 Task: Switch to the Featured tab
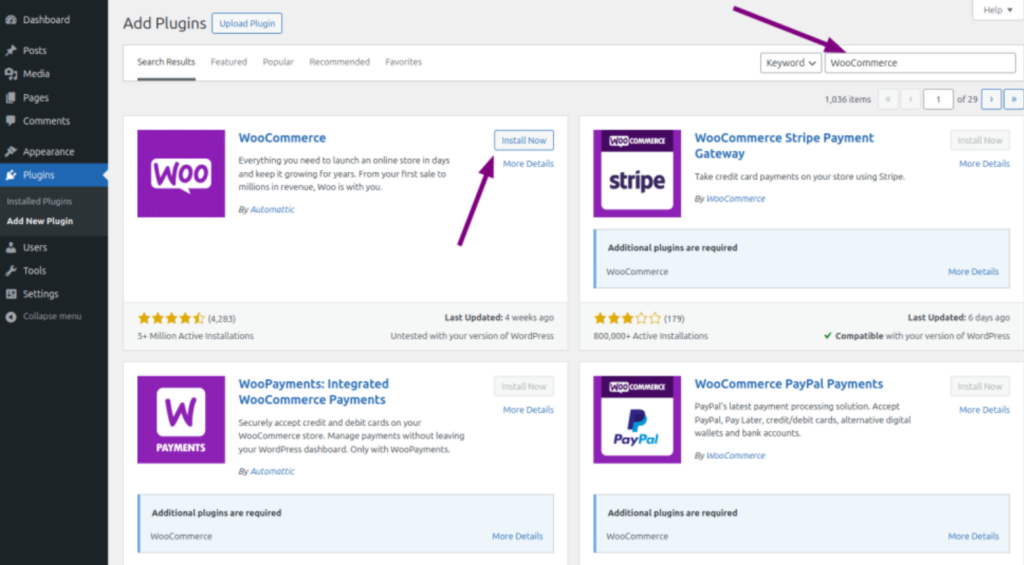pyautogui.click(x=229, y=62)
